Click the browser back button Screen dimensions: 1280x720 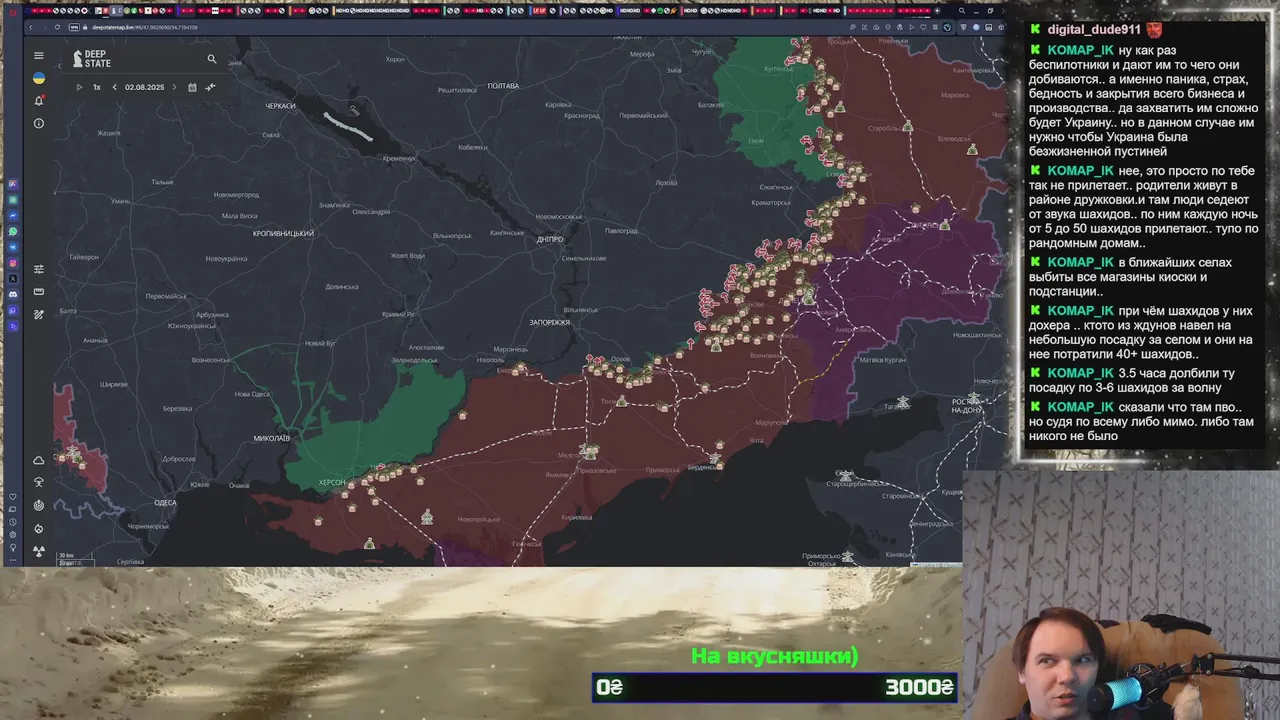(31, 27)
